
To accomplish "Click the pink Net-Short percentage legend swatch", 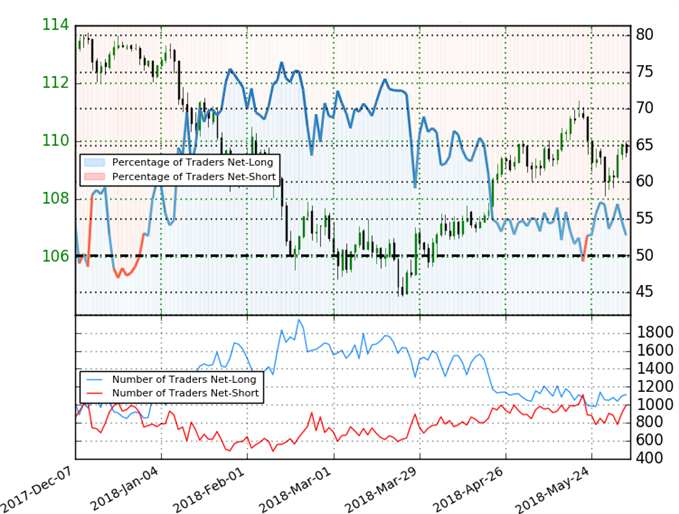I will coord(94,176).
